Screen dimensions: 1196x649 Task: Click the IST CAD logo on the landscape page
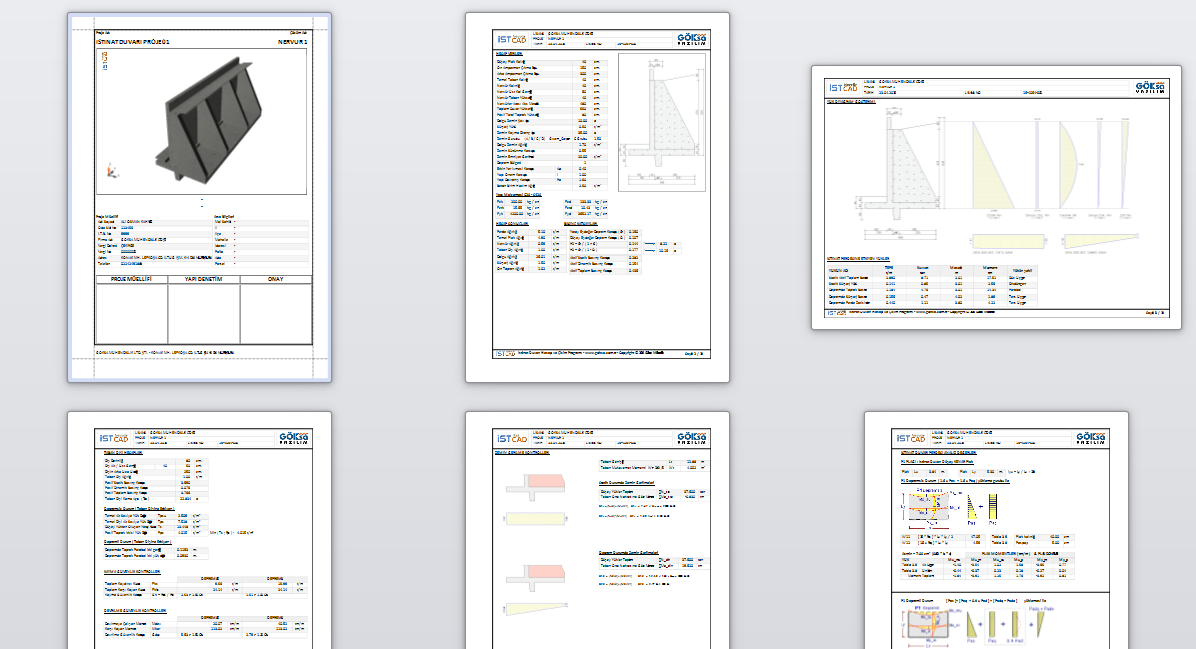843,87
